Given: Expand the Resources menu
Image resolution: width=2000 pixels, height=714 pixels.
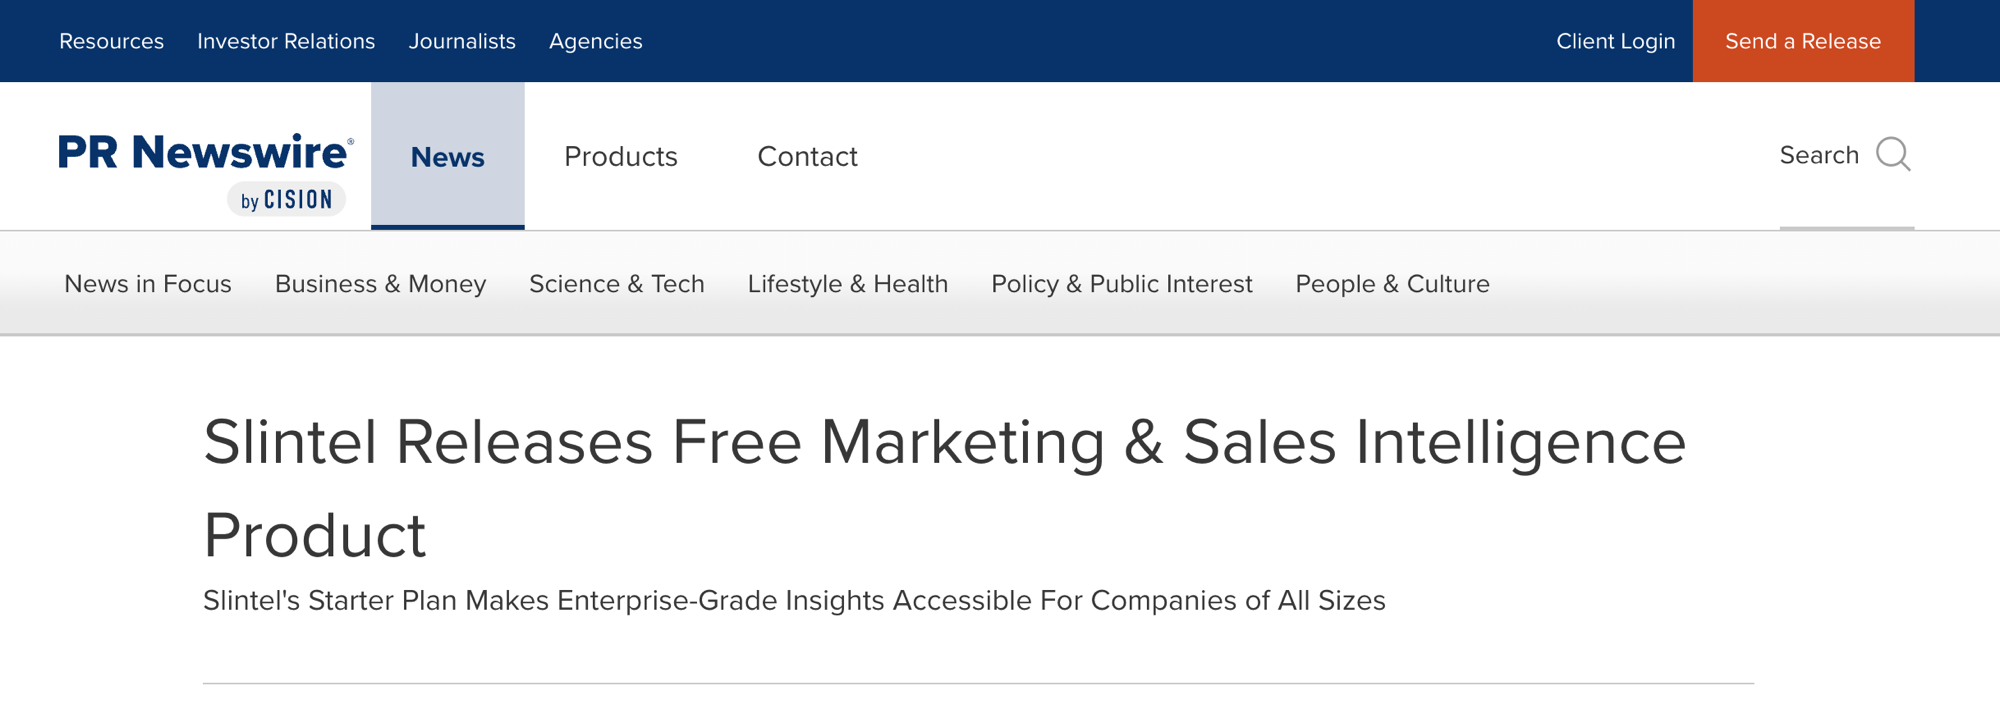Looking at the screenshot, I should (x=111, y=41).
